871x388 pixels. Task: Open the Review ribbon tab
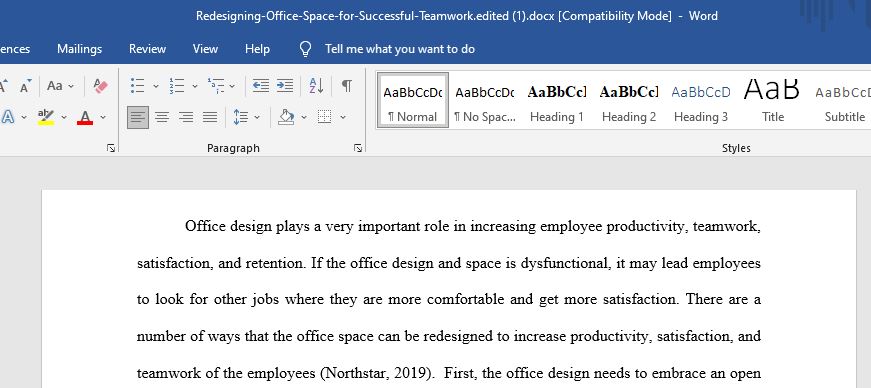[x=147, y=49]
